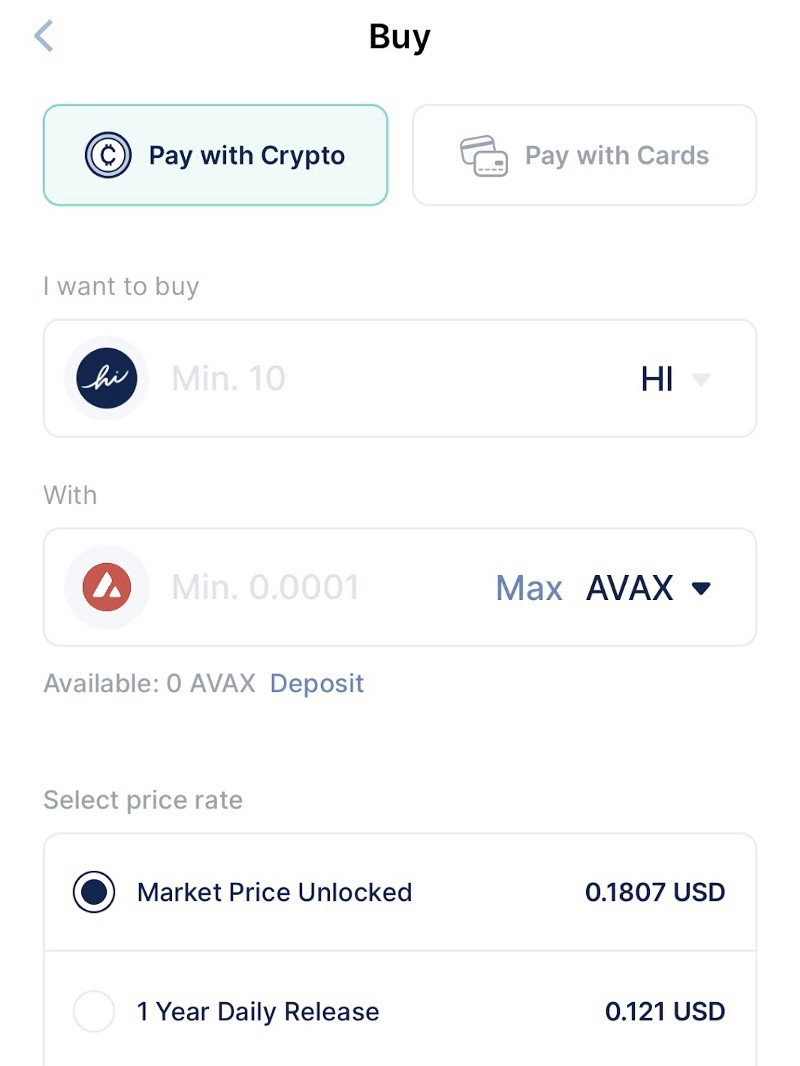Click the credit cards icon

[483, 156]
